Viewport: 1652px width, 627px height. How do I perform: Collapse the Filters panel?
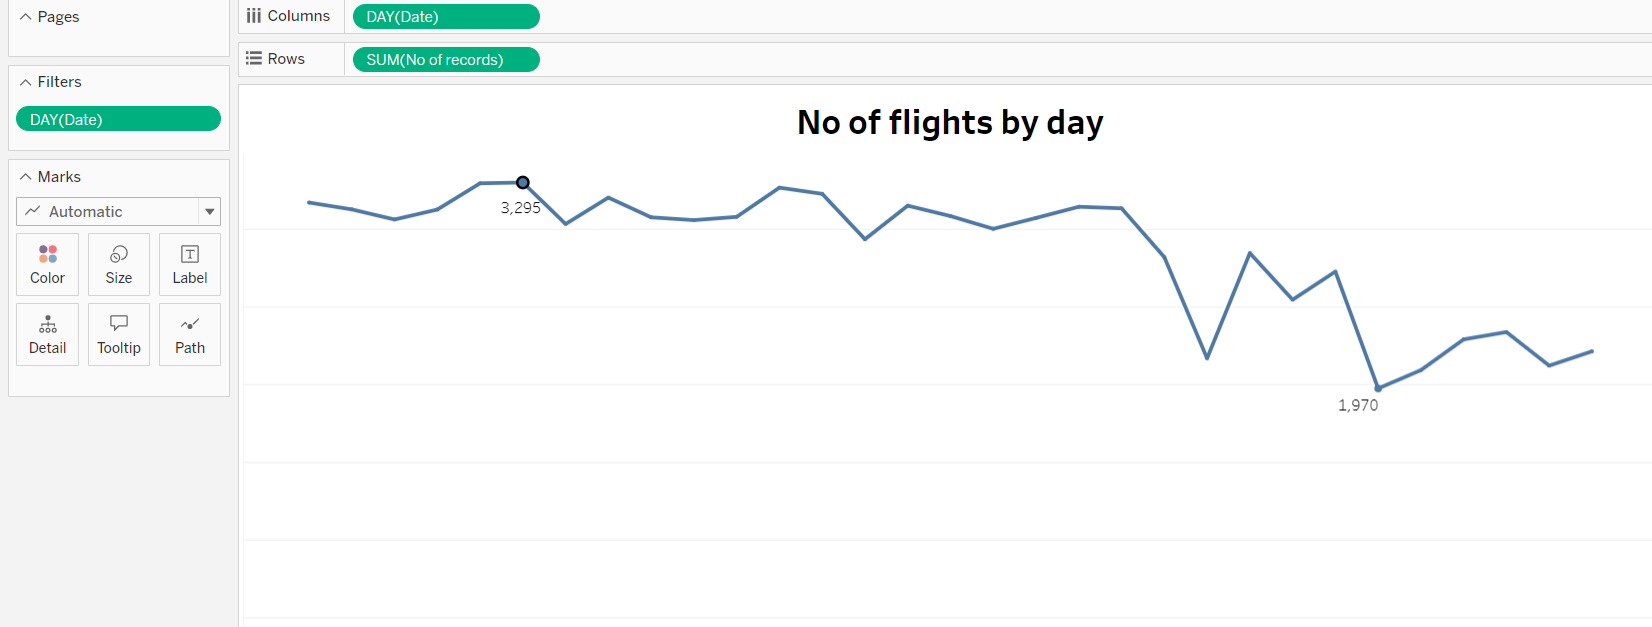coord(25,81)
